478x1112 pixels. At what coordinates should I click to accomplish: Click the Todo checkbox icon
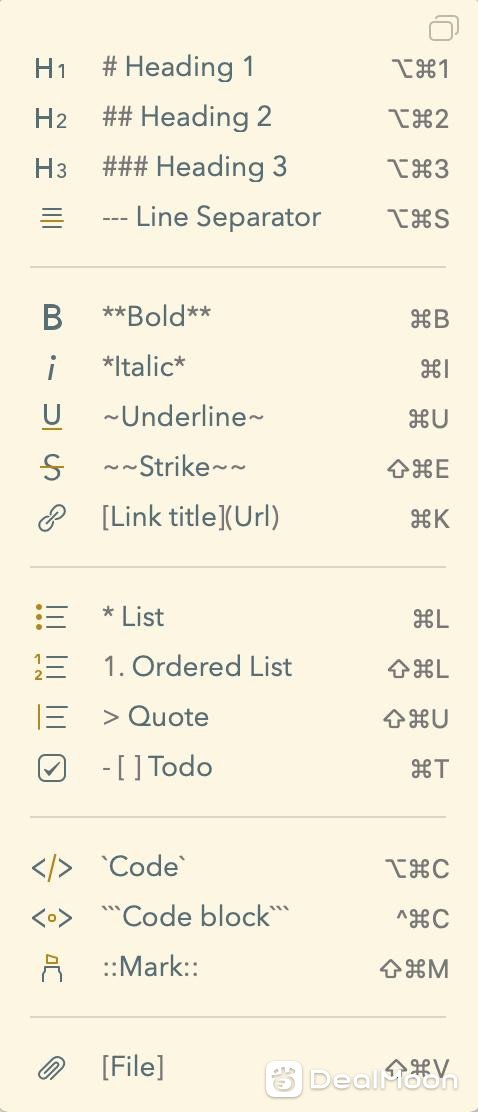pyautogui.click(x=52, y=768)
